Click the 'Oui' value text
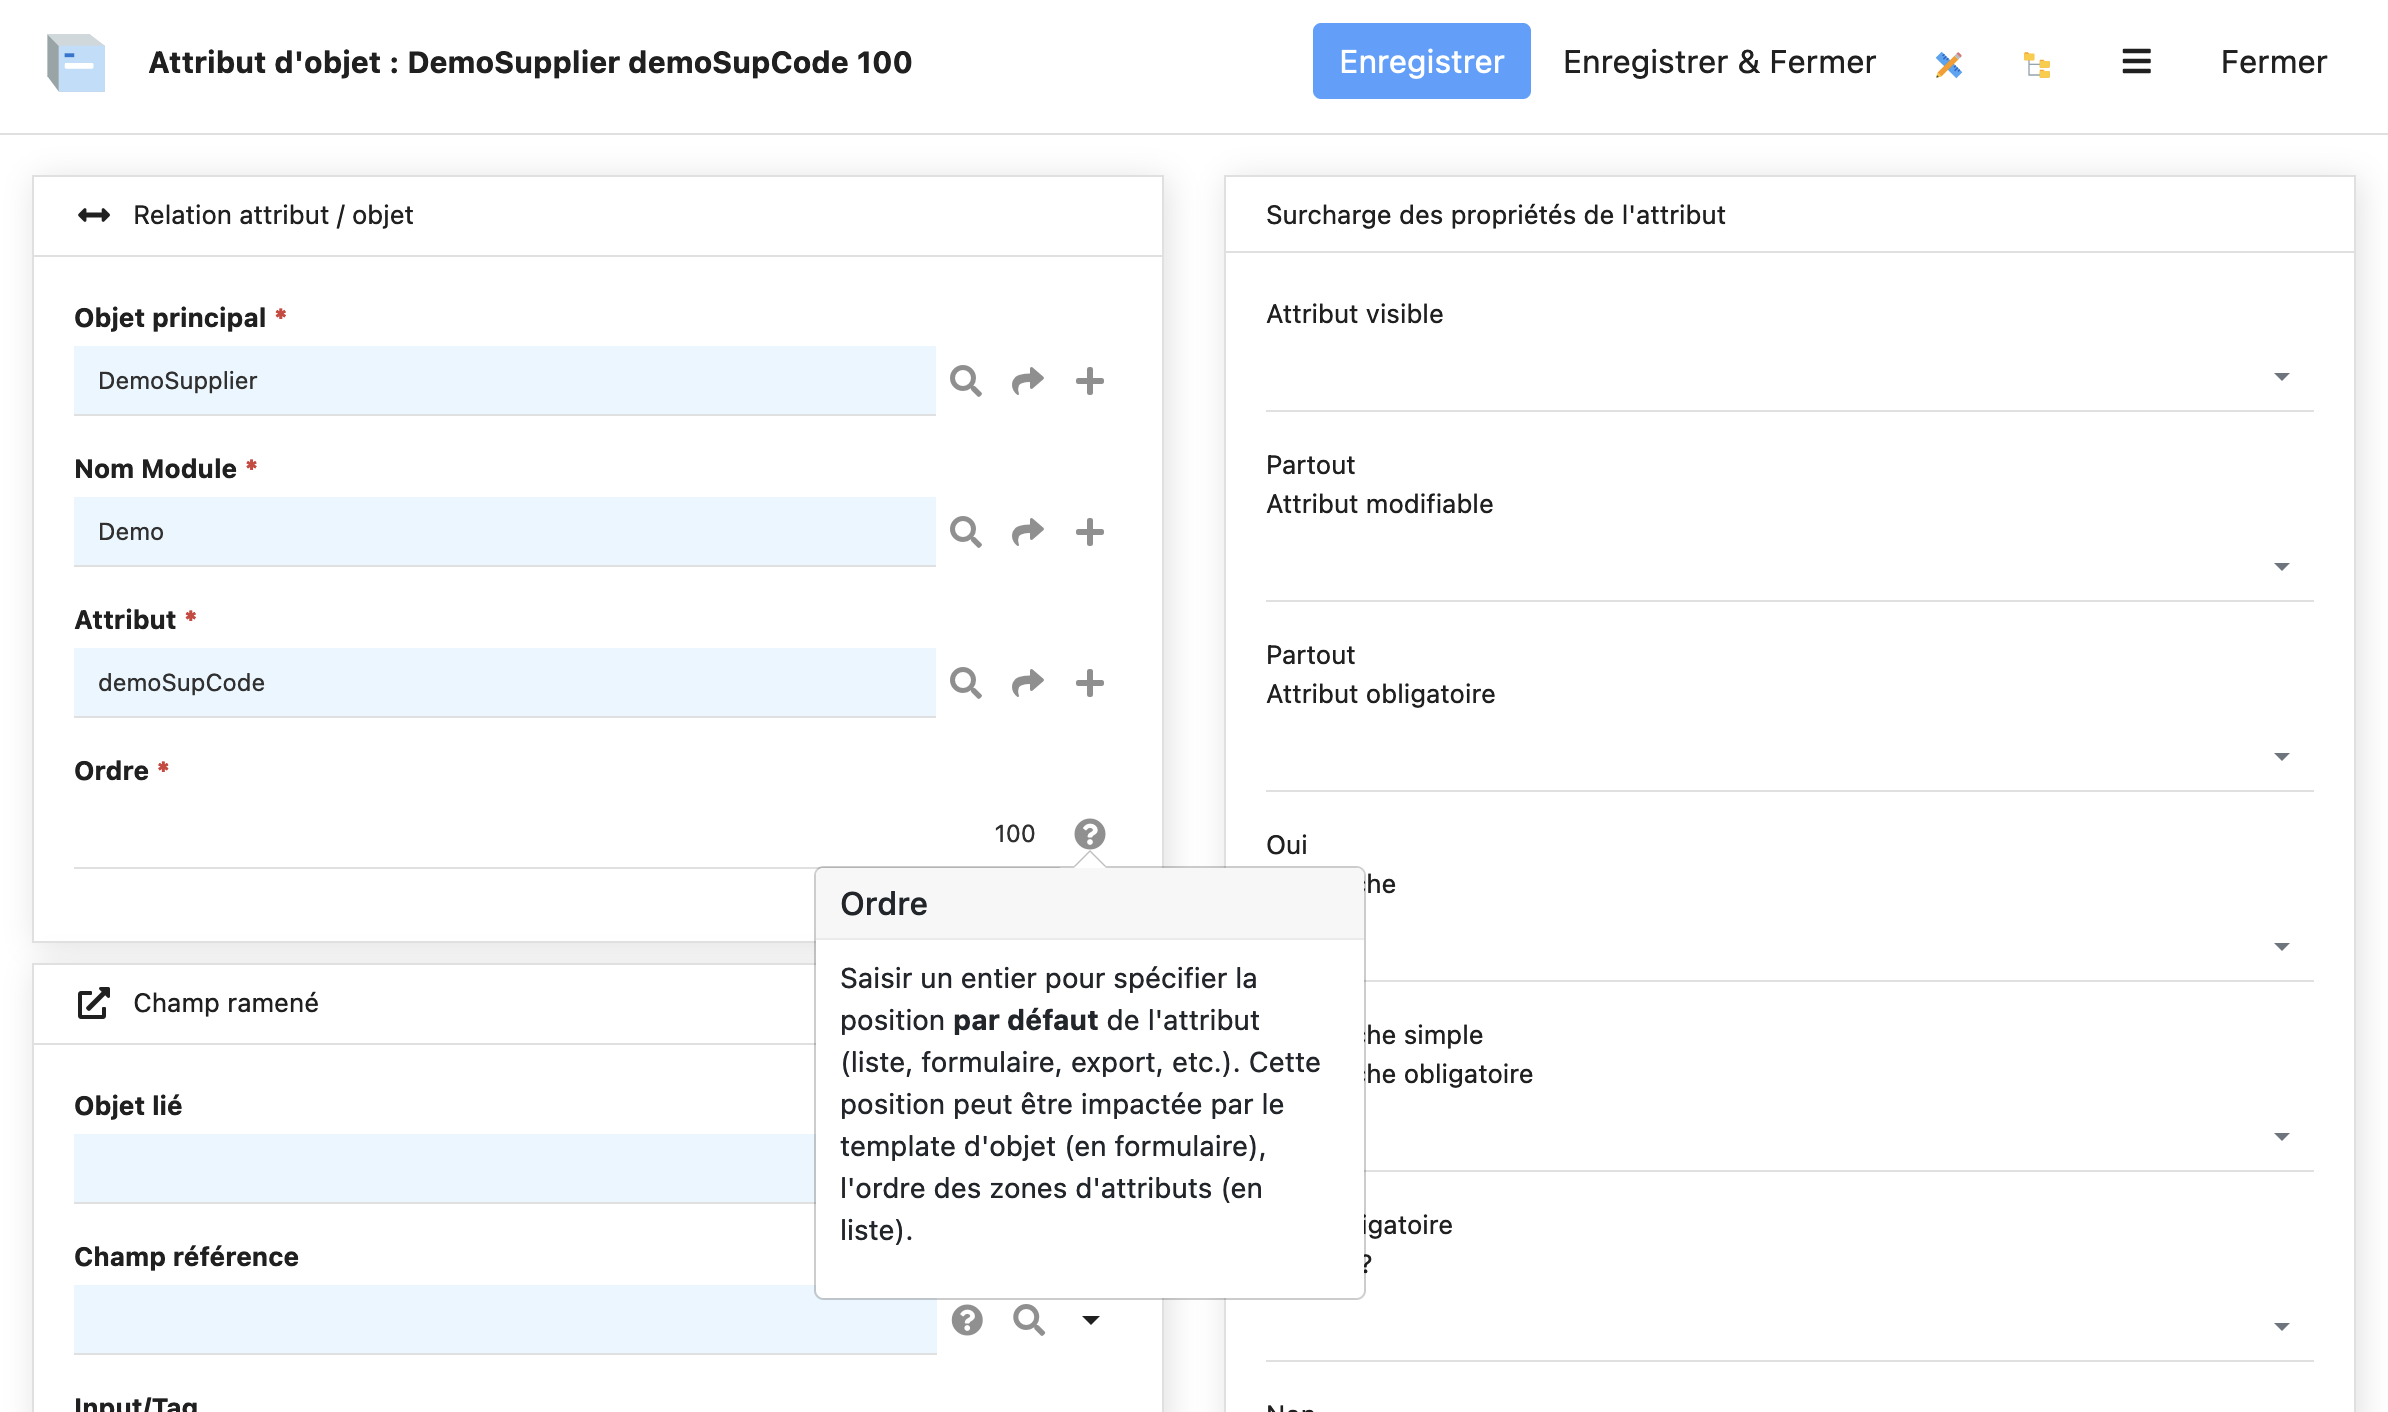Screen dimensions: 2388x1412 click(1286, 845)
